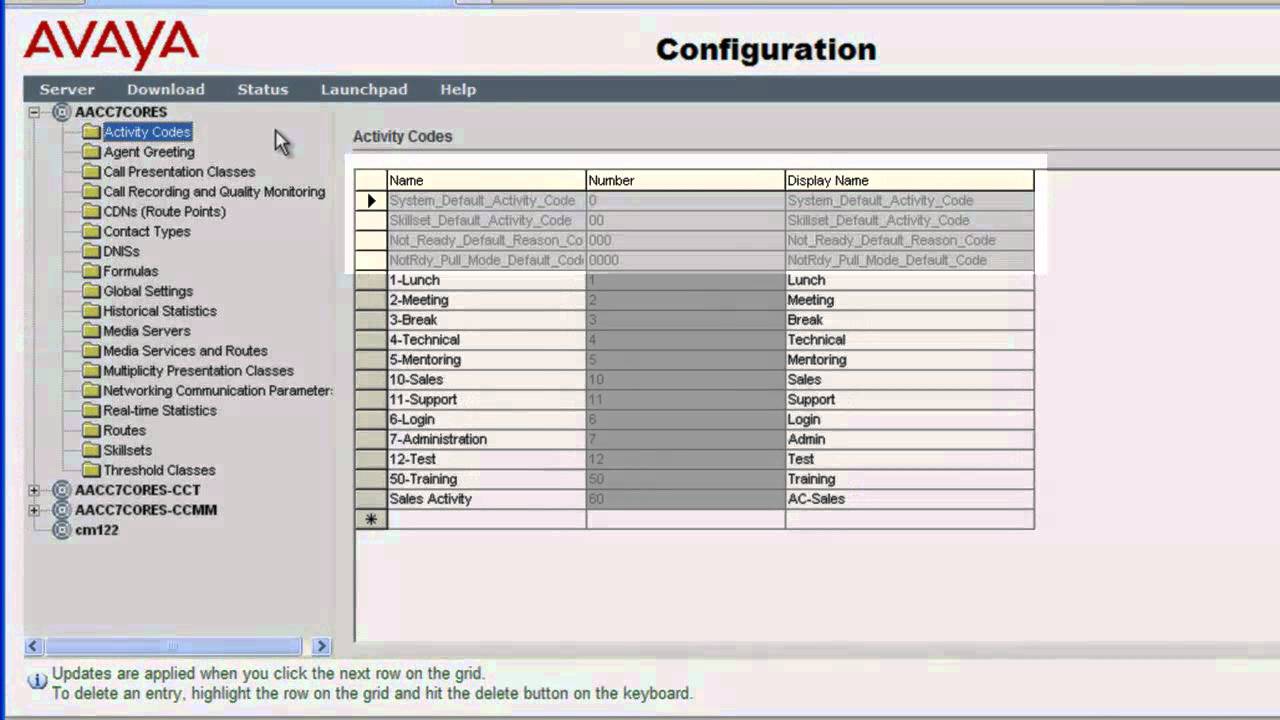The height and width of the screenshot is (720, 1280).
Task: Click the 'Admin' display name cell
Action: [x=910, y=439]
